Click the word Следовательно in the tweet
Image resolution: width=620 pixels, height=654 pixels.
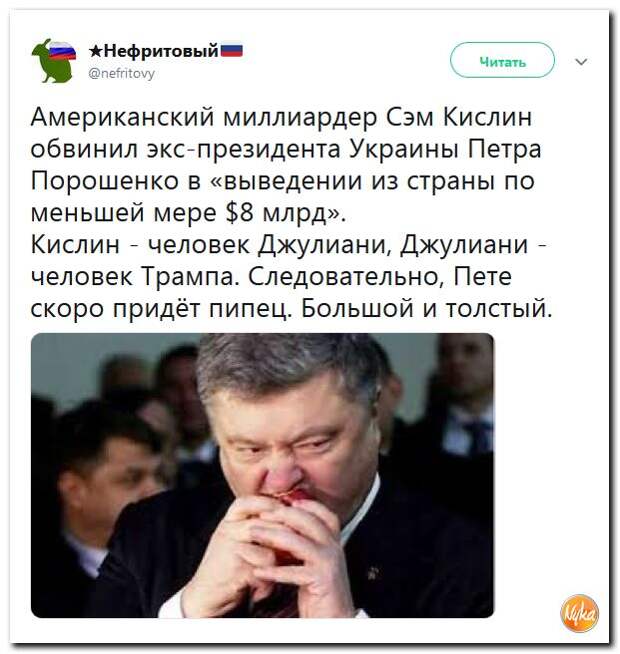(x=347, y=276)
